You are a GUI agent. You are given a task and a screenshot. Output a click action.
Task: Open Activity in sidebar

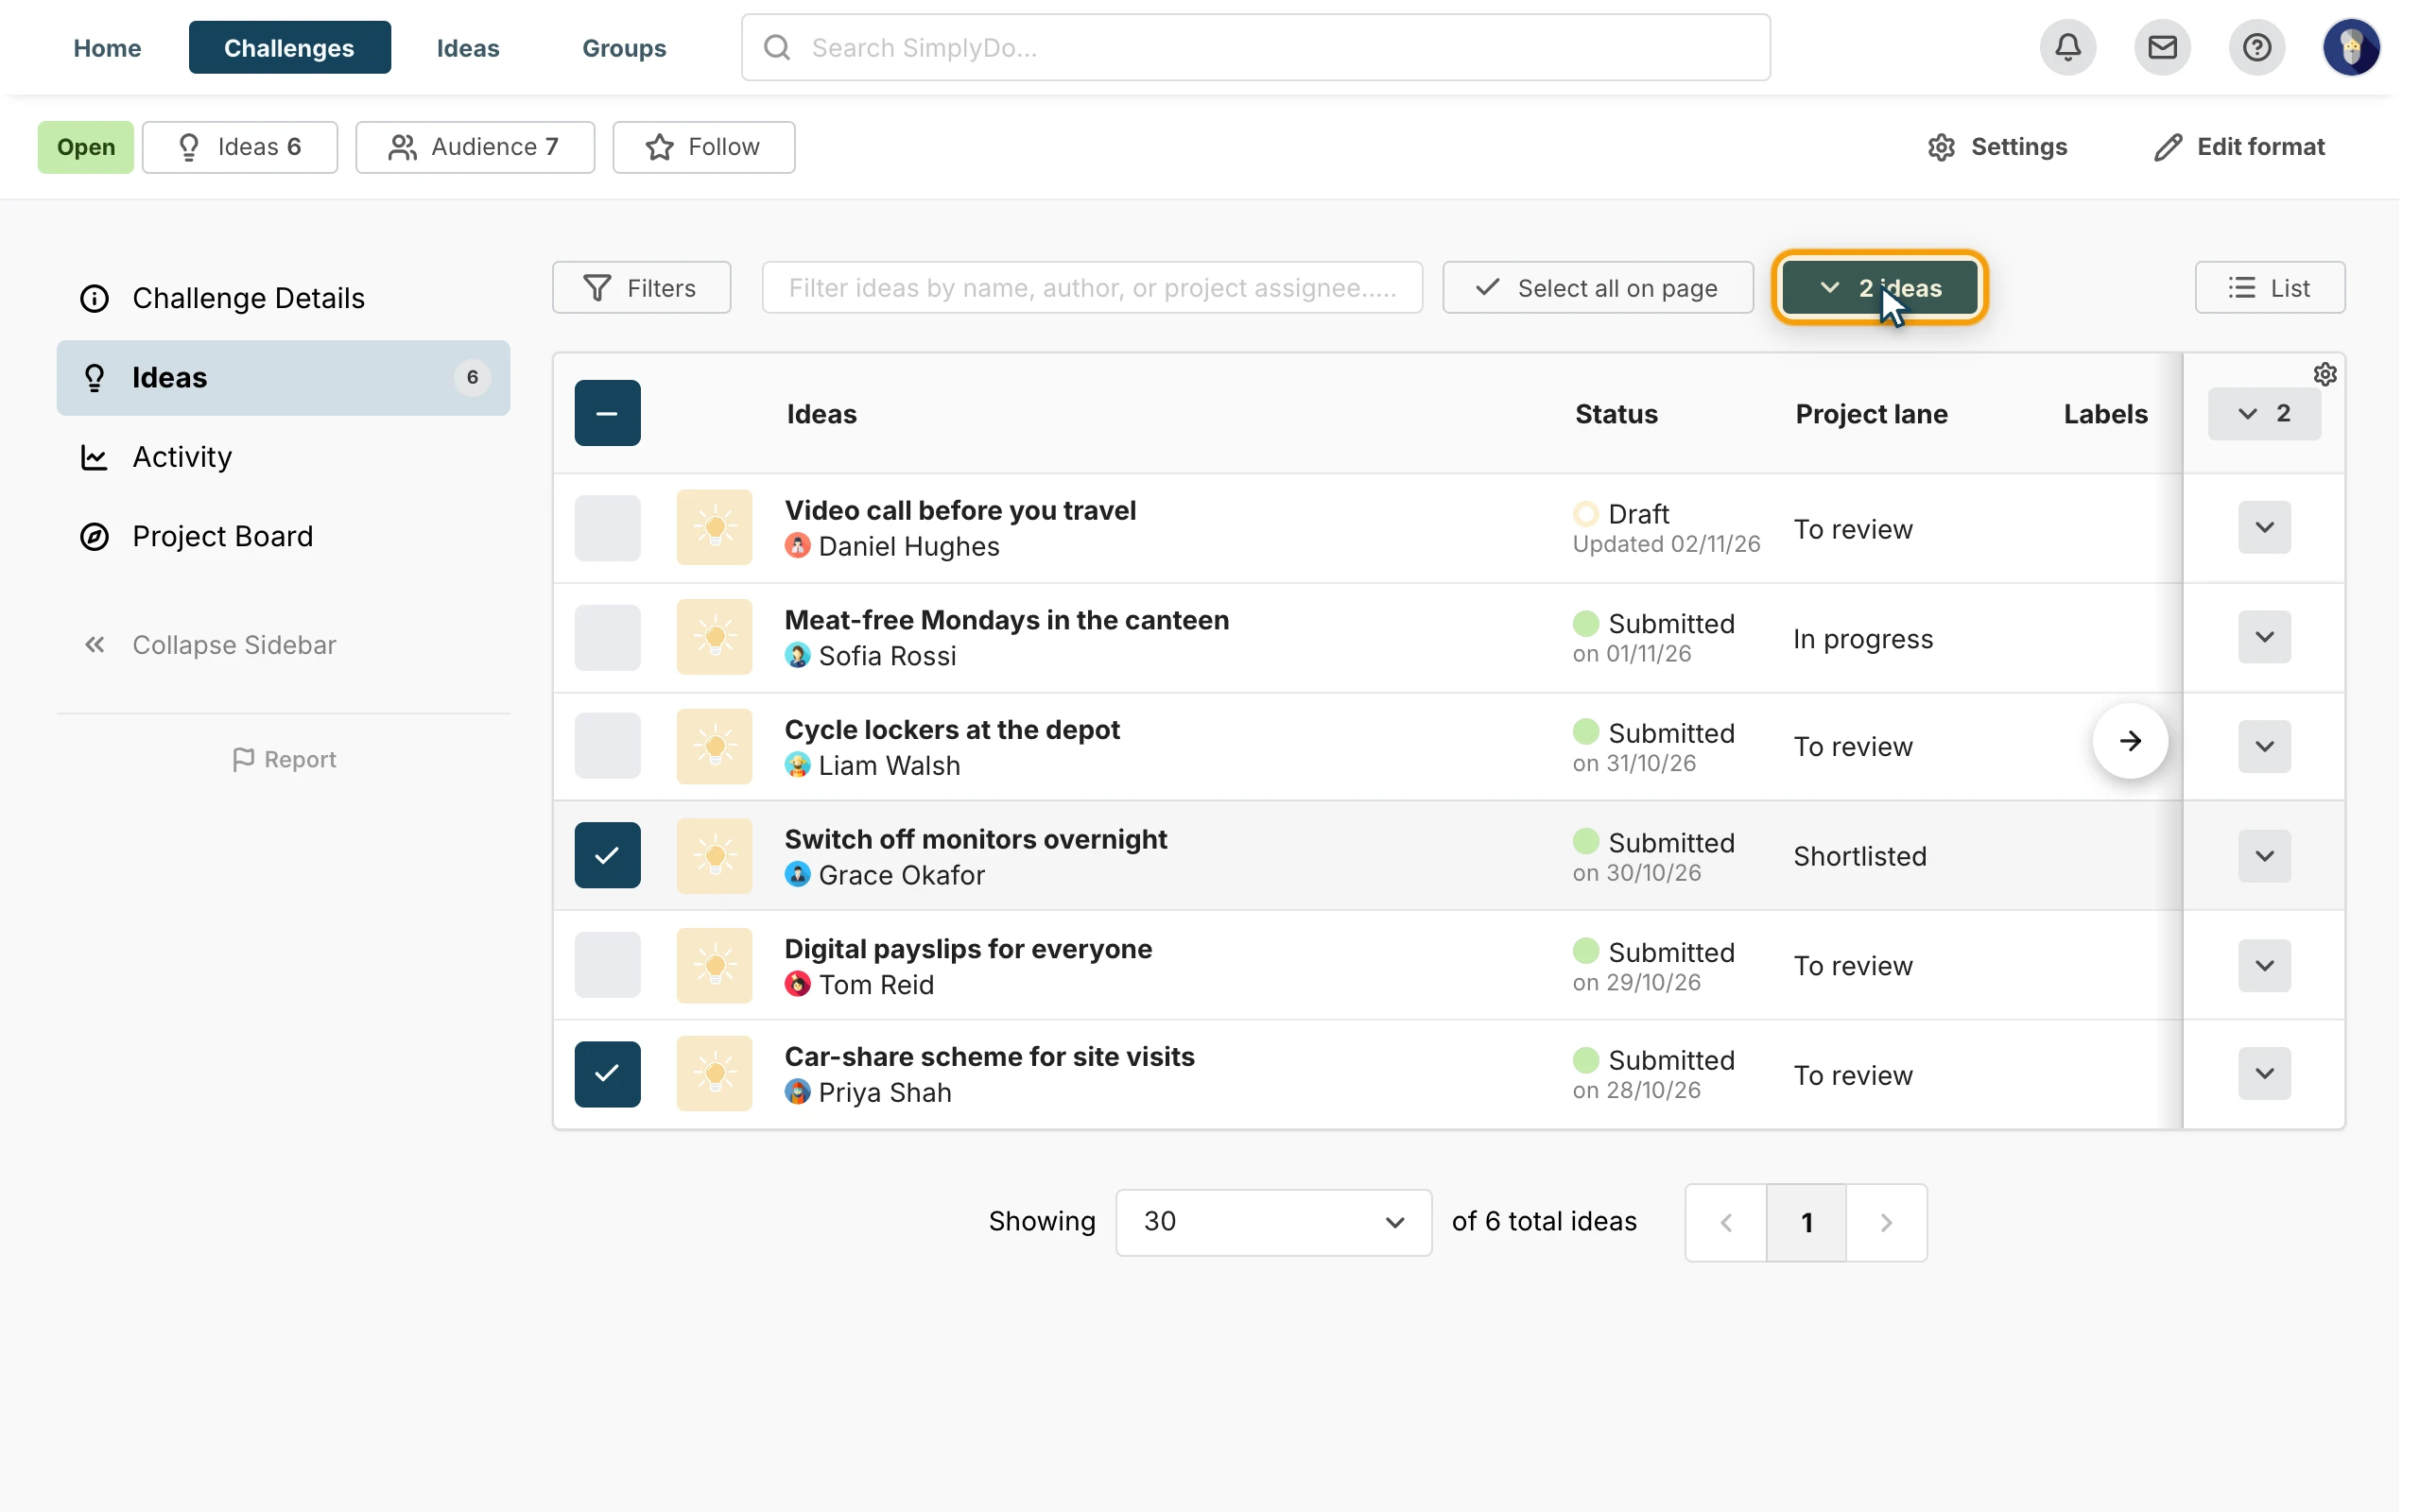283,457
